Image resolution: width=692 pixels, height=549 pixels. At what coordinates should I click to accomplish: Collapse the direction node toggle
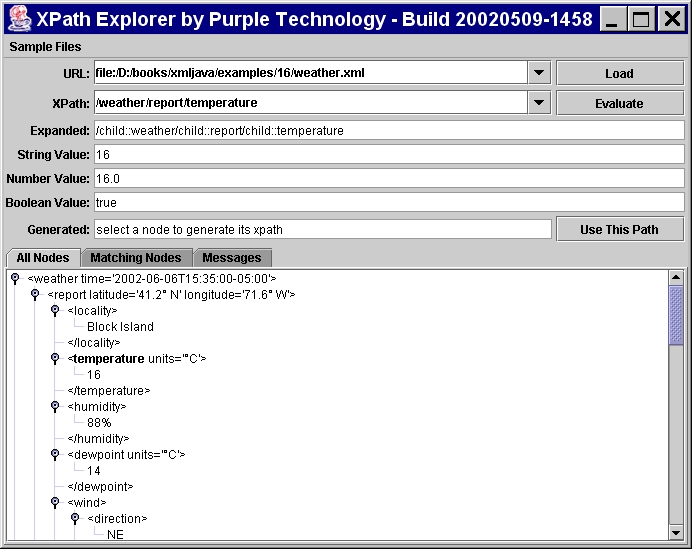pyautogui.click(x=75, y=519)
